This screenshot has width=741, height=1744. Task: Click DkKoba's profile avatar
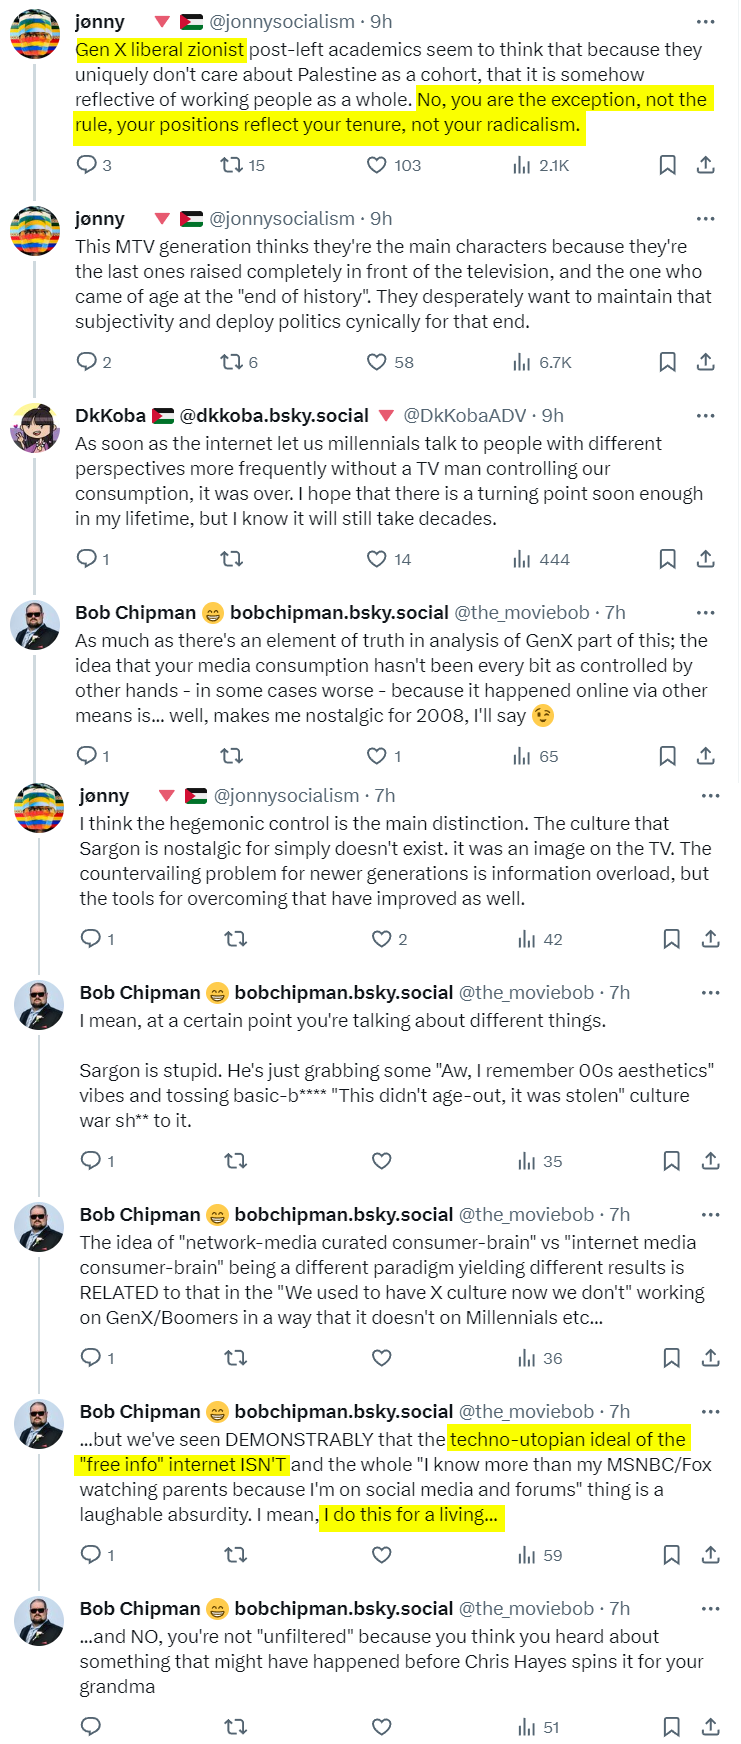click(35, 429)
